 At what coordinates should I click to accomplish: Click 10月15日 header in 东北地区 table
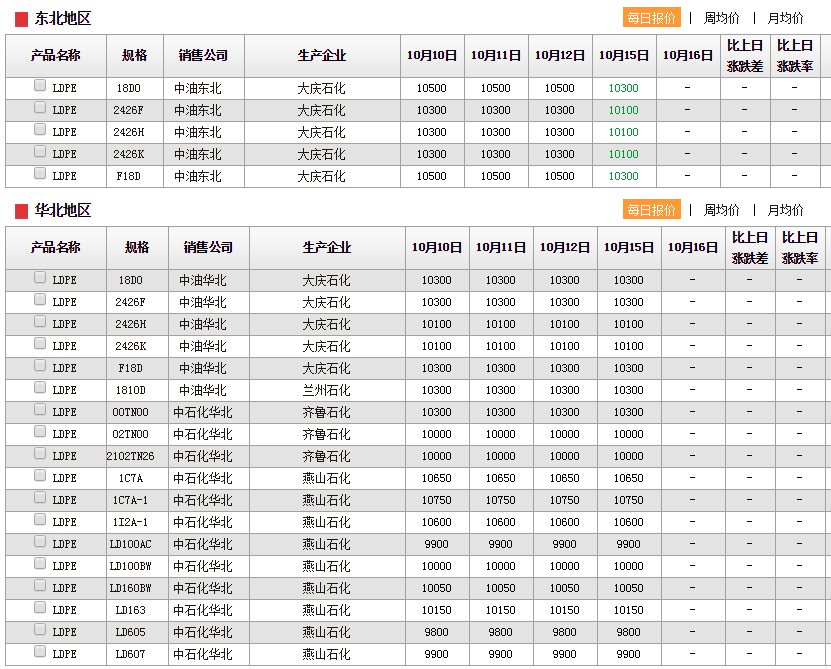(624, 56)
